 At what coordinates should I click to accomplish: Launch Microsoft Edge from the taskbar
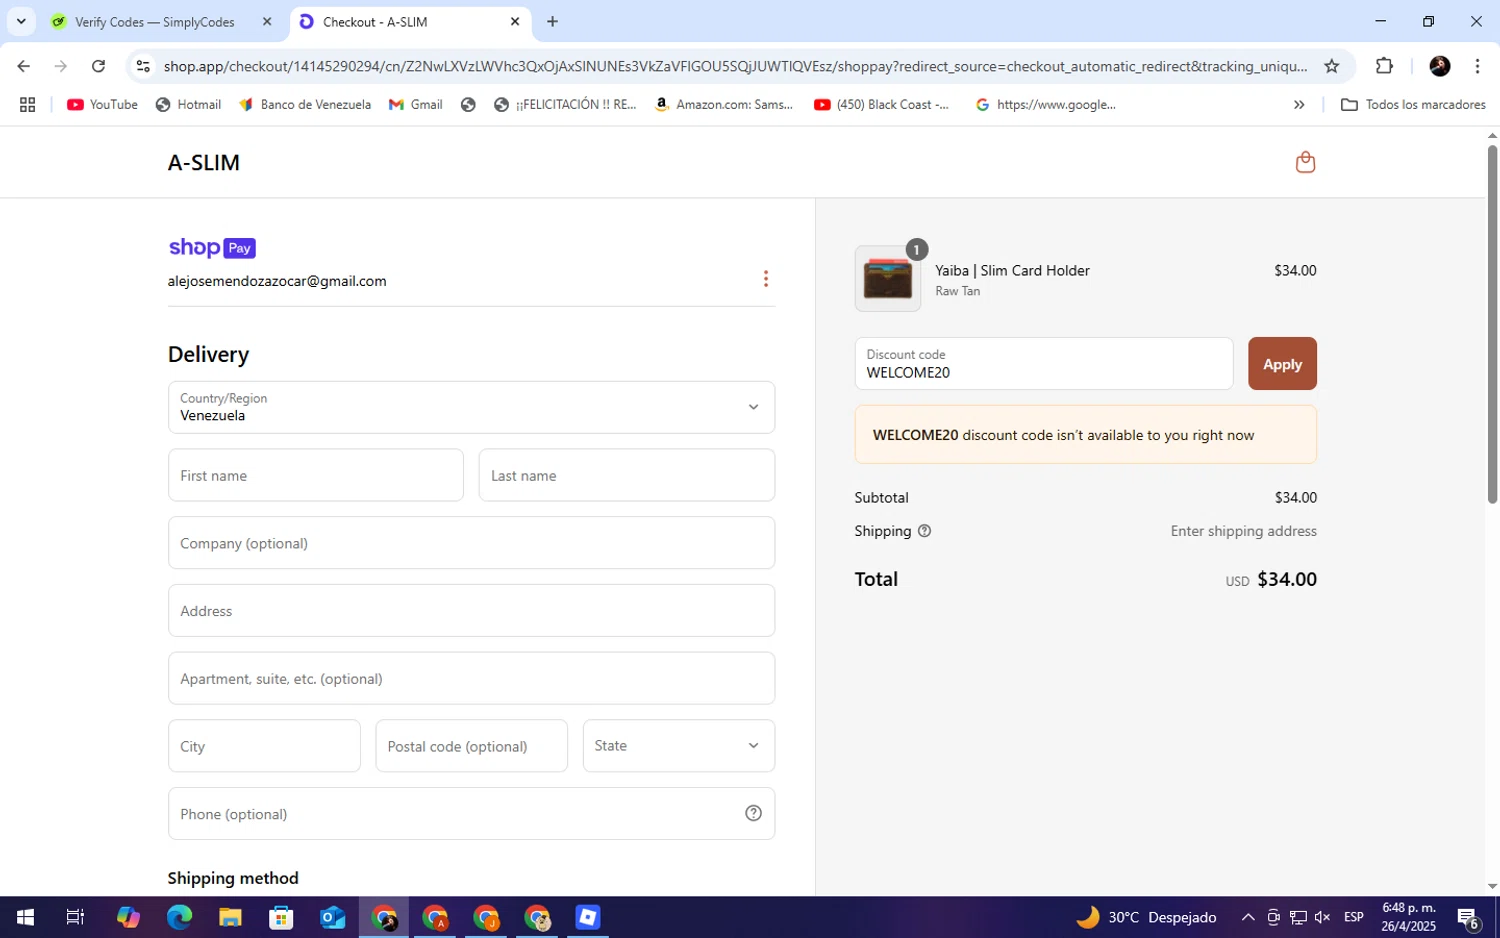(179, 917)
